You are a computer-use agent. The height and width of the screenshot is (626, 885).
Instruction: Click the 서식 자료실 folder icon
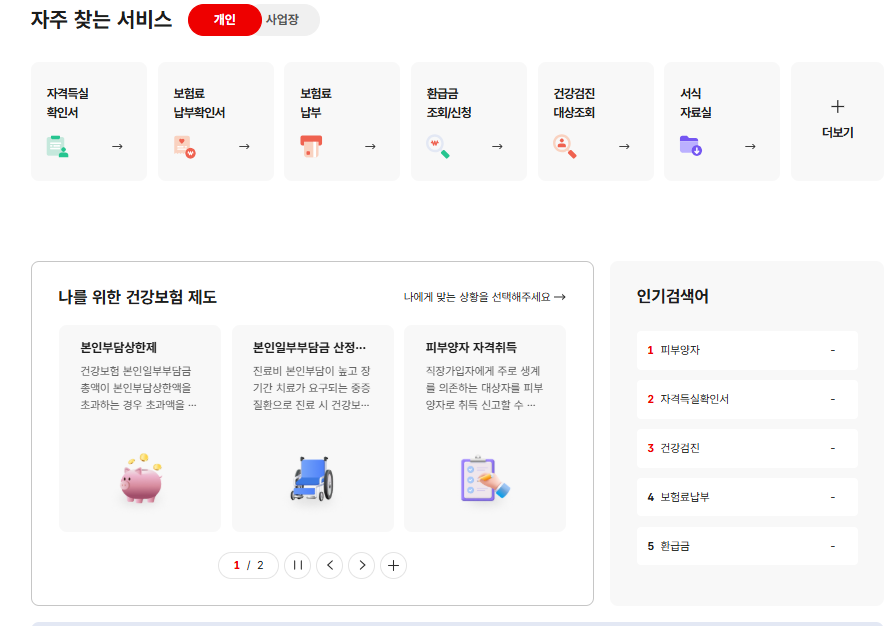click(x=691, y=147)
